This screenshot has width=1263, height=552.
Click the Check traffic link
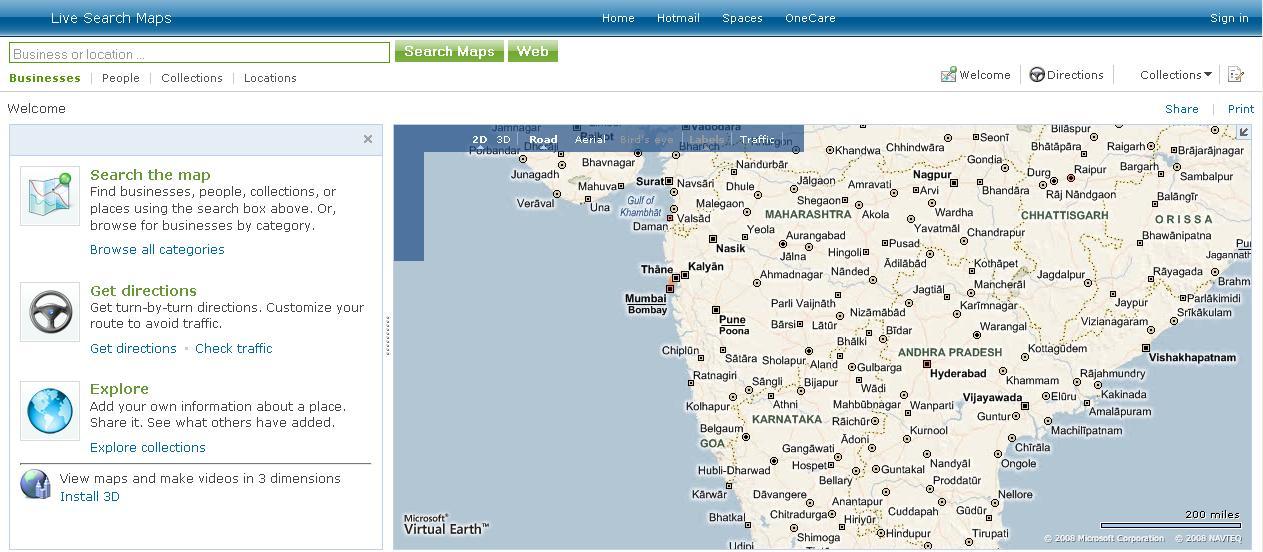point(233,349)
